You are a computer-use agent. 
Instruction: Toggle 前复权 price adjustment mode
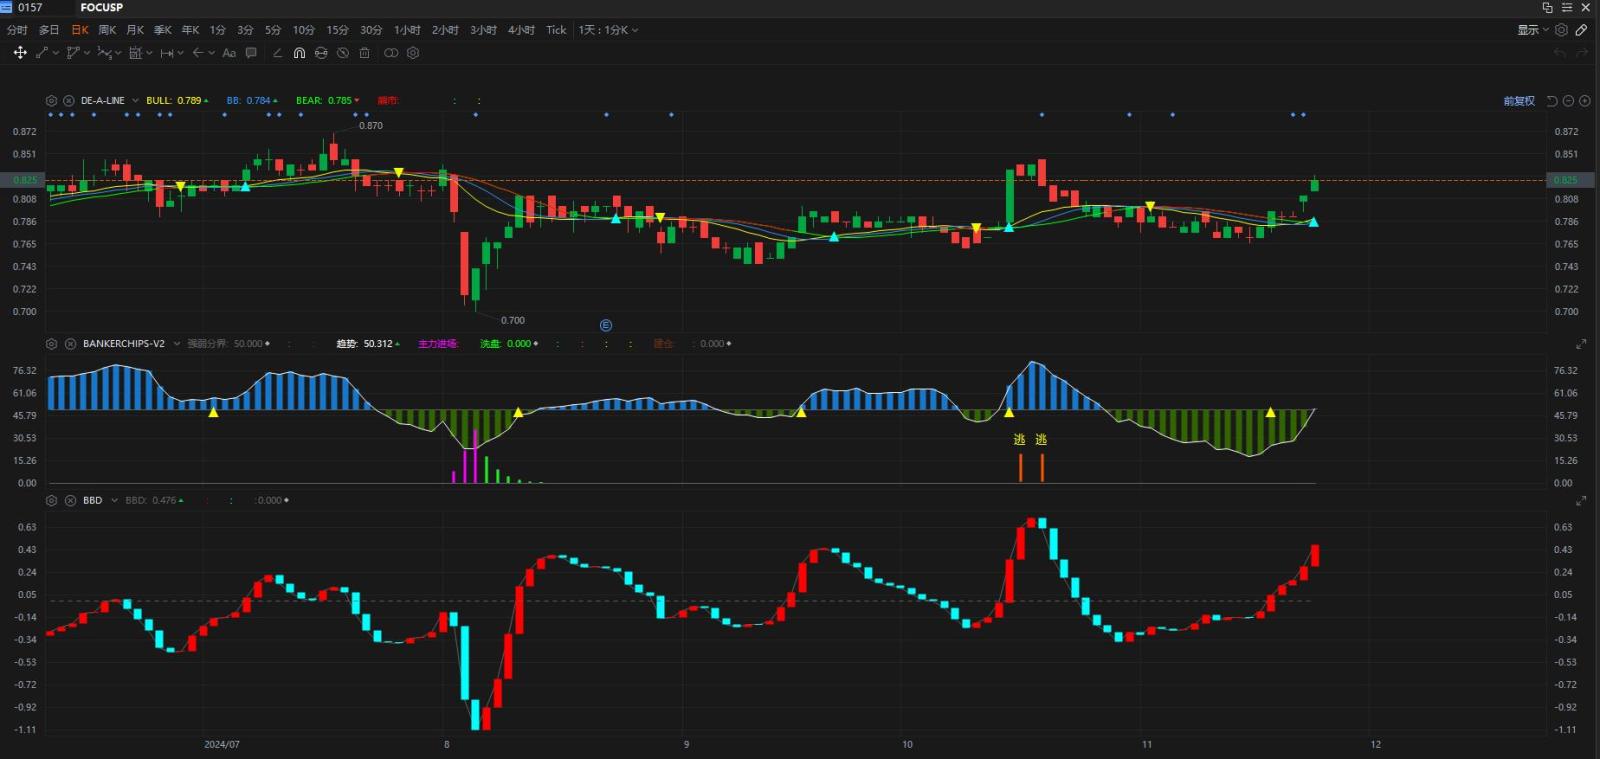coord(1519,101)
